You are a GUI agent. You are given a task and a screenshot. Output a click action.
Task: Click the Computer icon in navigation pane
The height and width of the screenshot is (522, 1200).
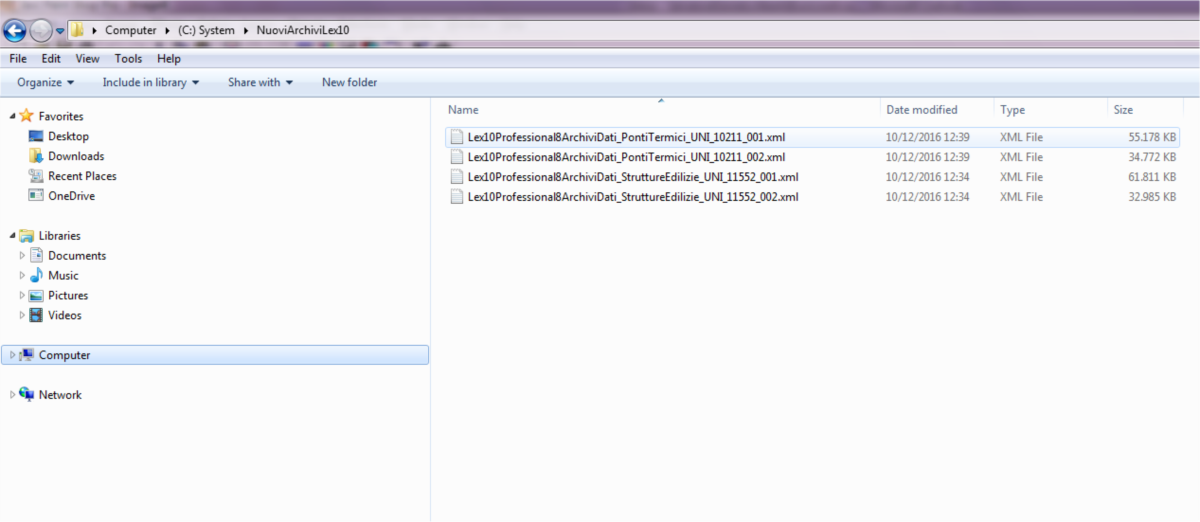pyautogui.click(x=27, y=355)
